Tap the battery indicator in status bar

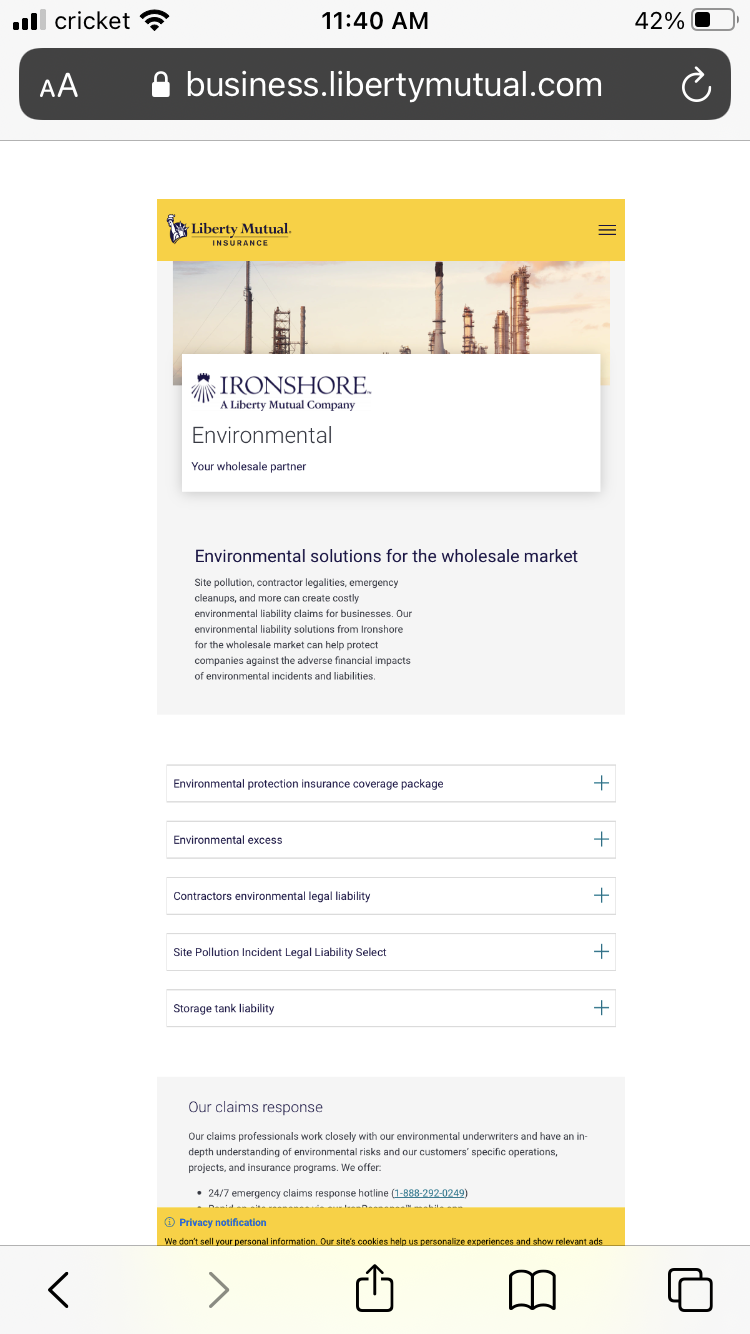point(714,20)
